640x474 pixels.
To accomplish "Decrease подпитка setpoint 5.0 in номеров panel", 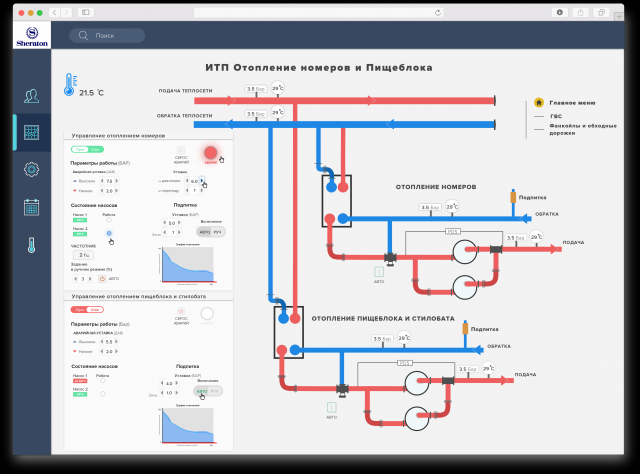I will (165, 223).
